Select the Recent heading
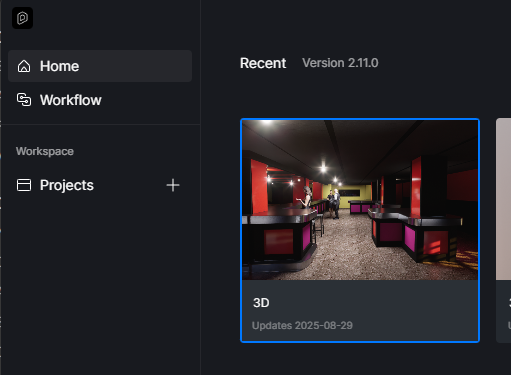The width and height of the screenshot is (511, 375). point(263,63)
